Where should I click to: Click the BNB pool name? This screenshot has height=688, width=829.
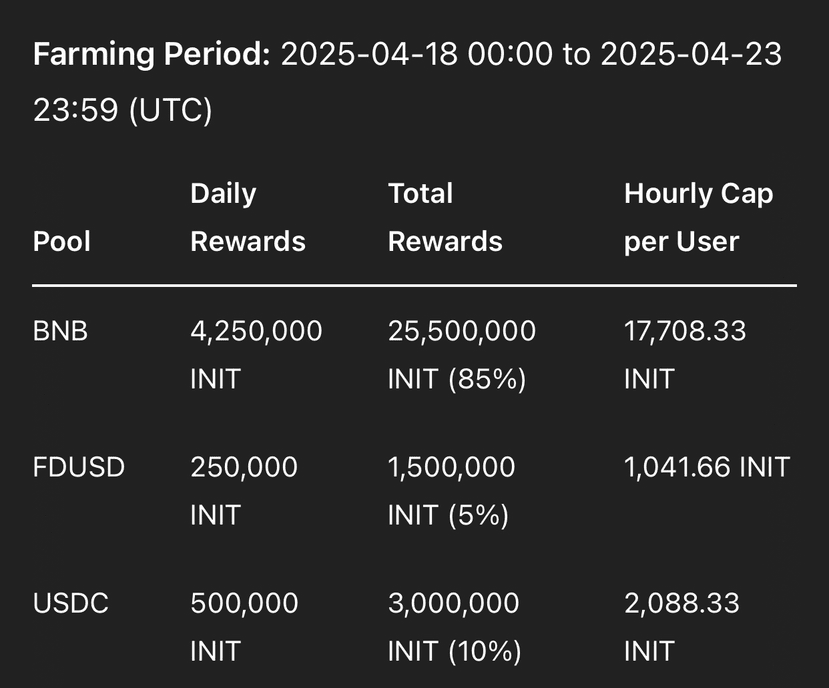click(x=60, y=330)
